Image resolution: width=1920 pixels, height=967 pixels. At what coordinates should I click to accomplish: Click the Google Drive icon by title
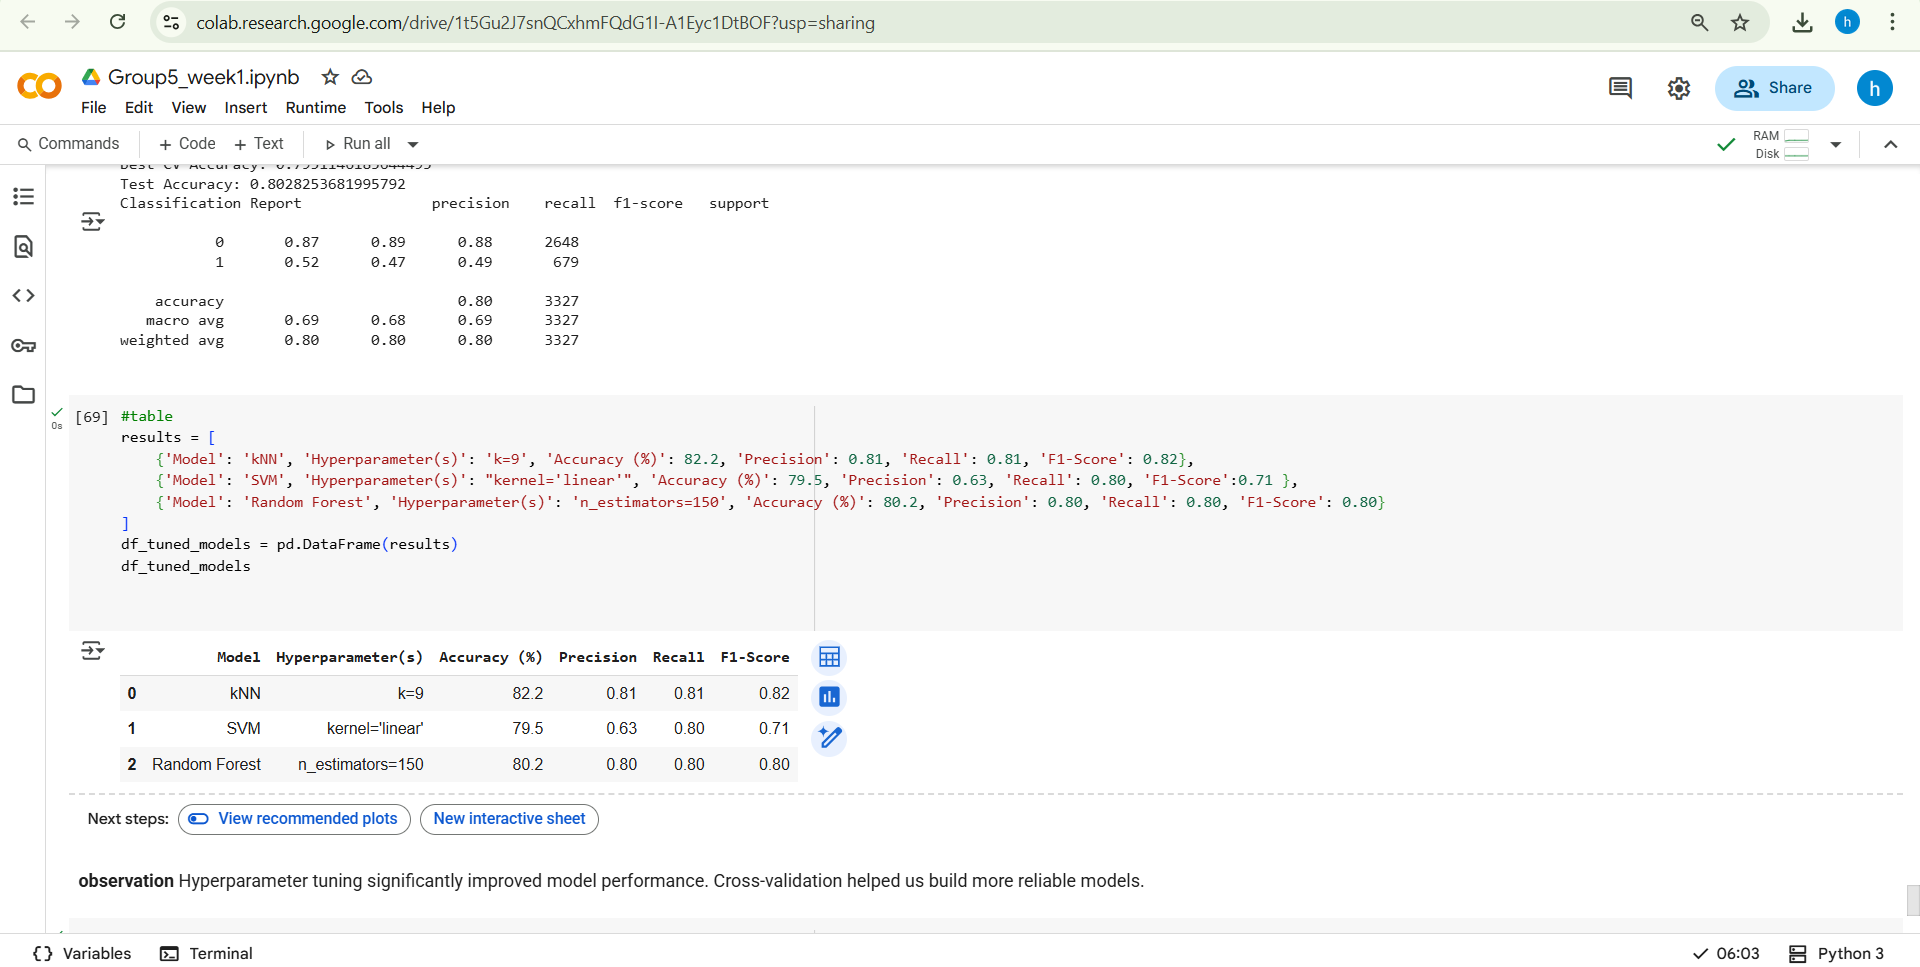click(x=91, y=77)
